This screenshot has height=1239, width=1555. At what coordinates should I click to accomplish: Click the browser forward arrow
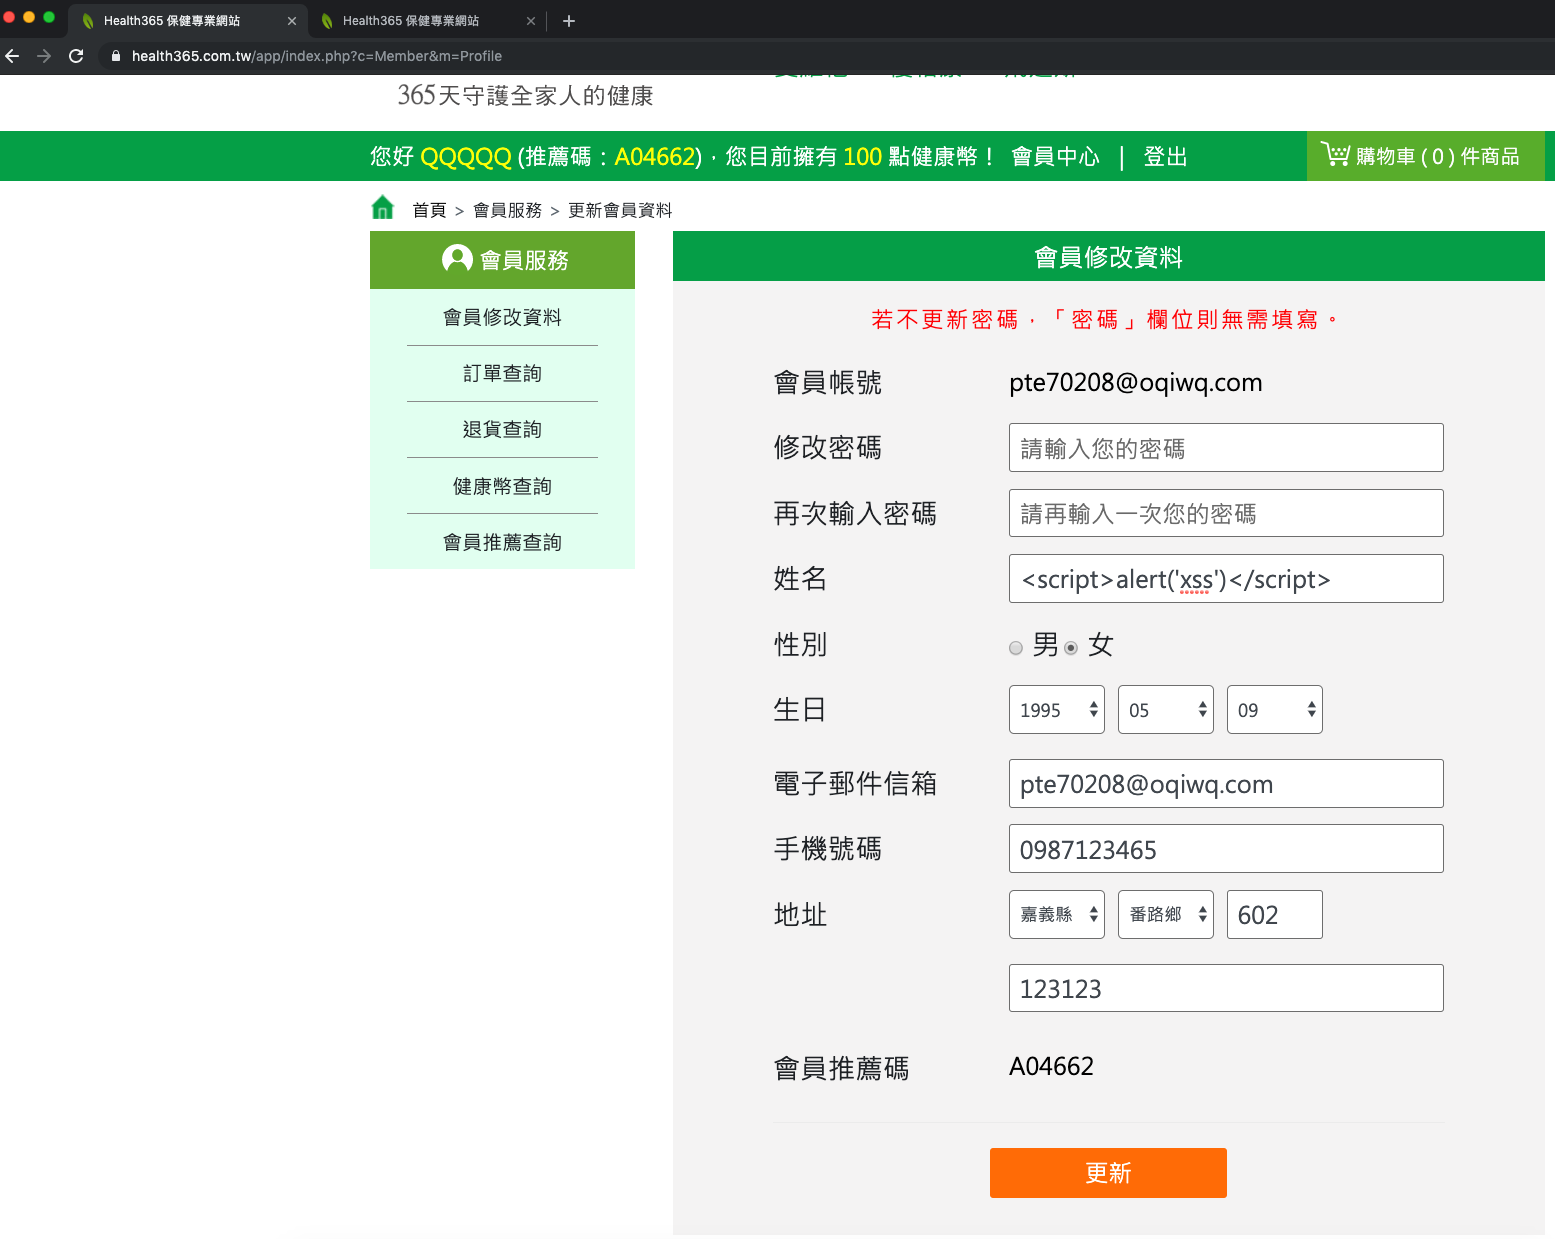pos(44,56)
